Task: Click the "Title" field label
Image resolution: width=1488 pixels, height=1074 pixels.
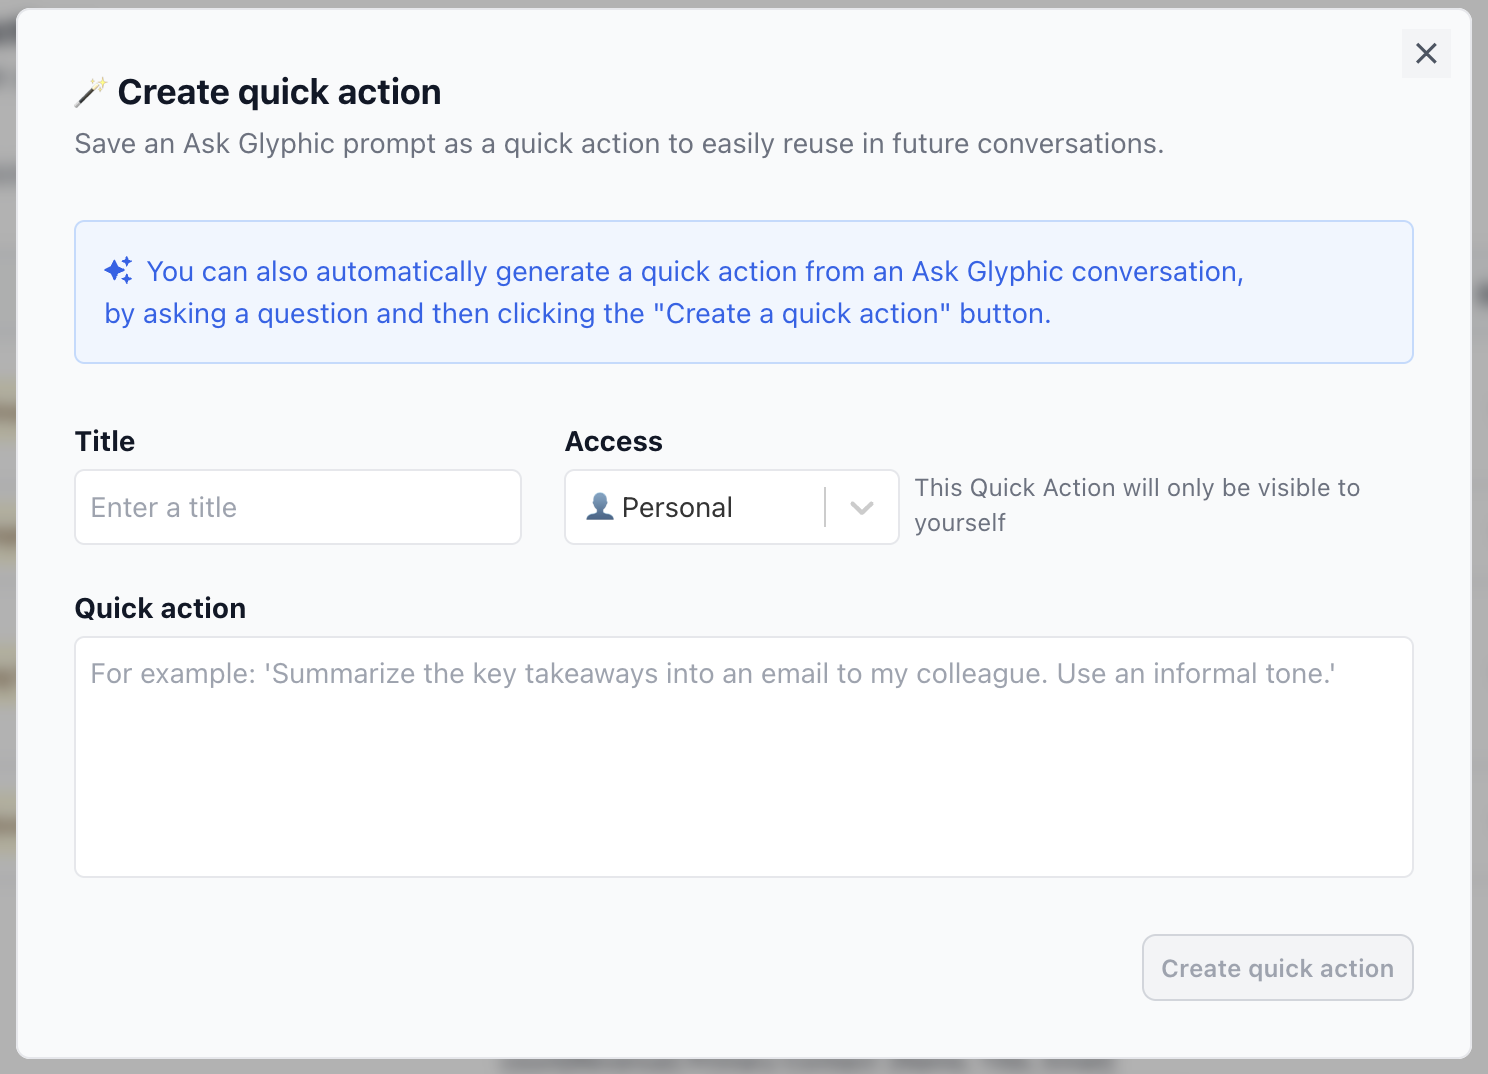Action: point(105,441)
